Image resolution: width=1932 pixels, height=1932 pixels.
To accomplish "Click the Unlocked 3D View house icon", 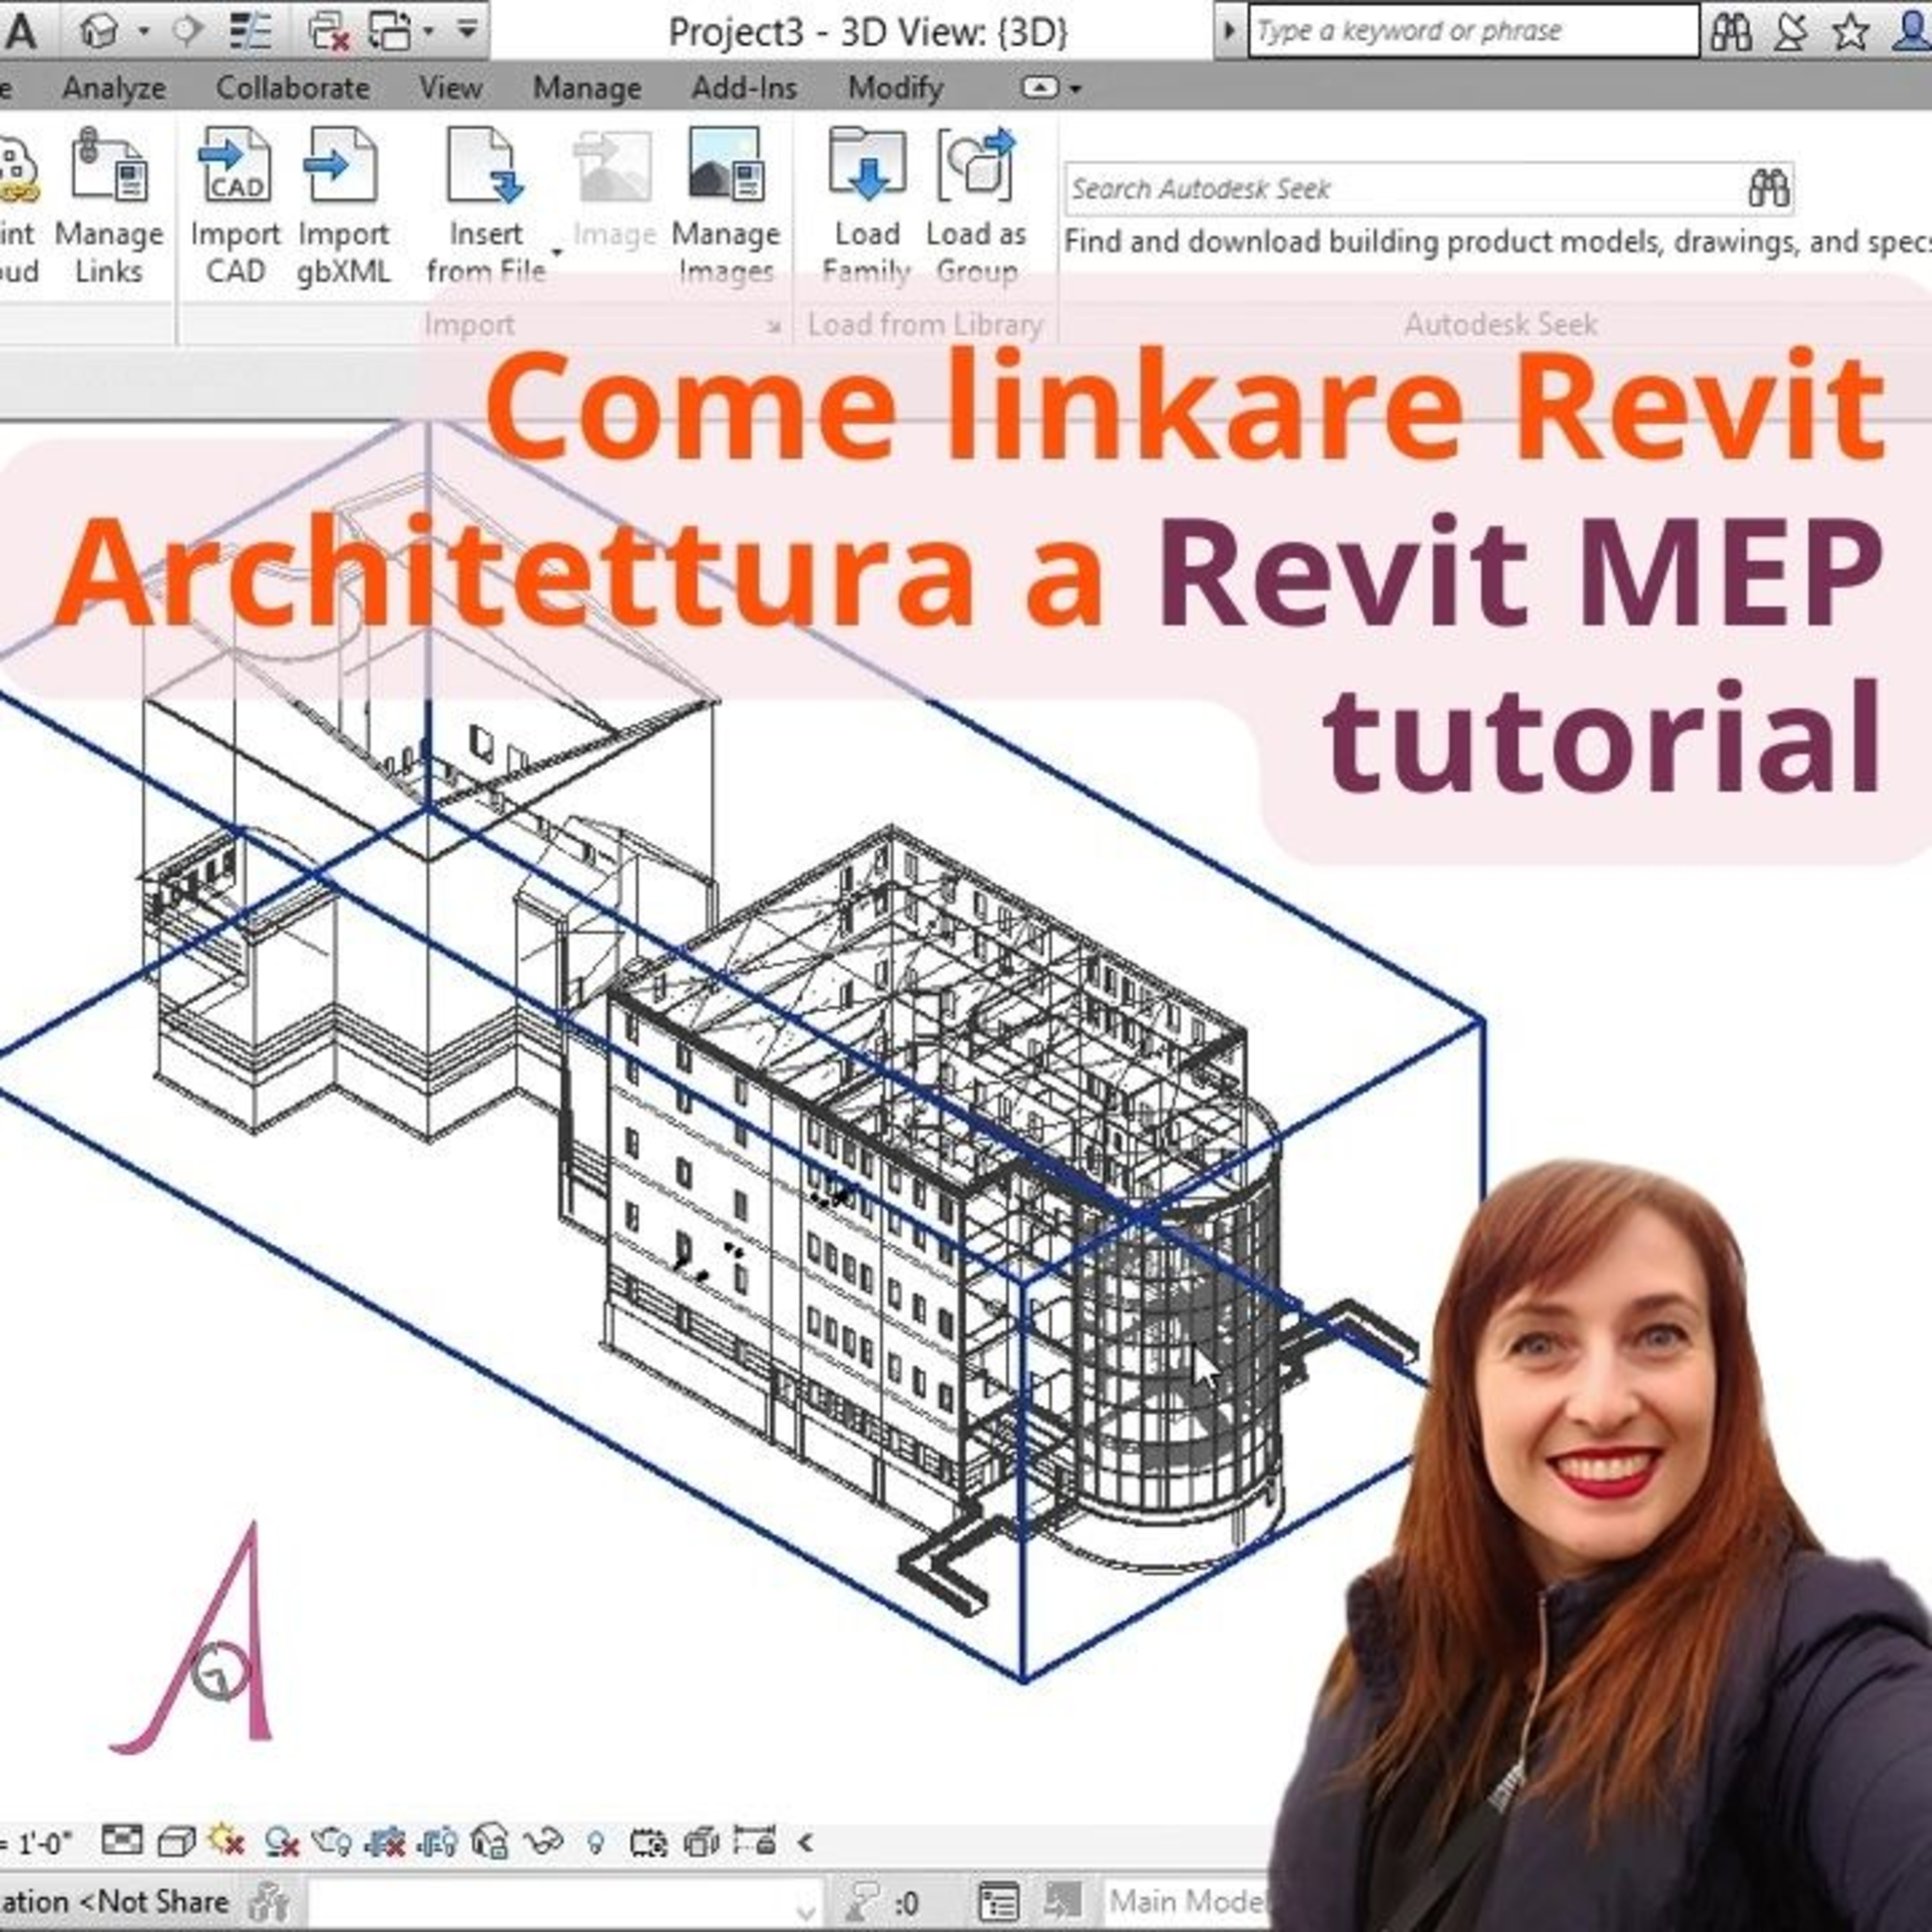I will click(x=491, y=1842).
